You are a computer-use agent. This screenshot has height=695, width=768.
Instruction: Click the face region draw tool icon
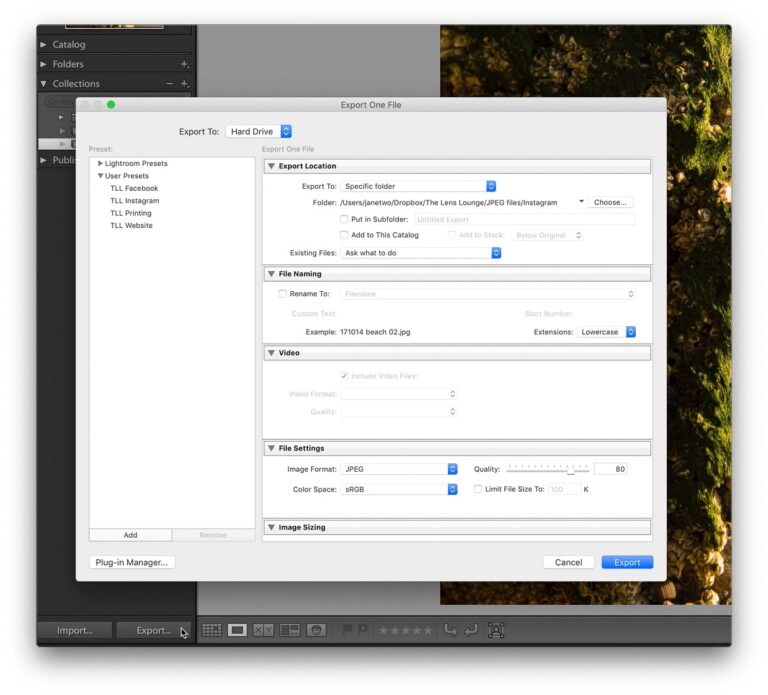click(496, 630)
